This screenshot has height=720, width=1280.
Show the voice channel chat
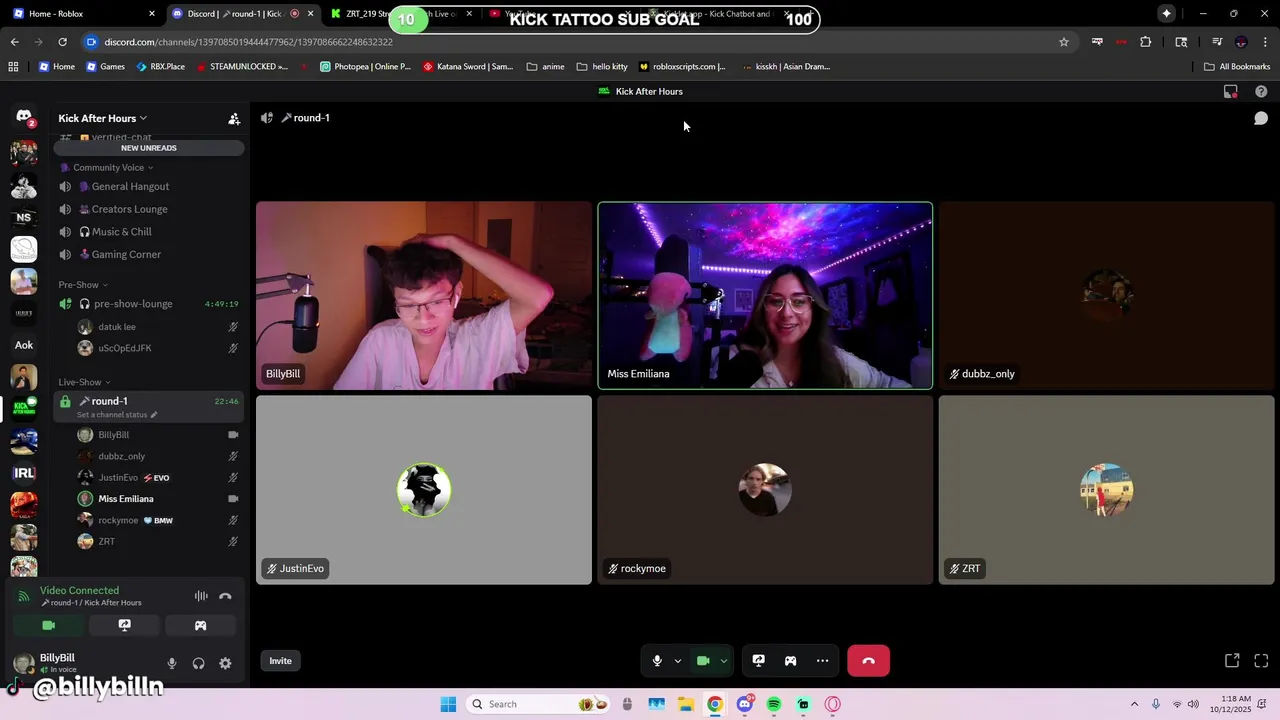point(1261,118)
